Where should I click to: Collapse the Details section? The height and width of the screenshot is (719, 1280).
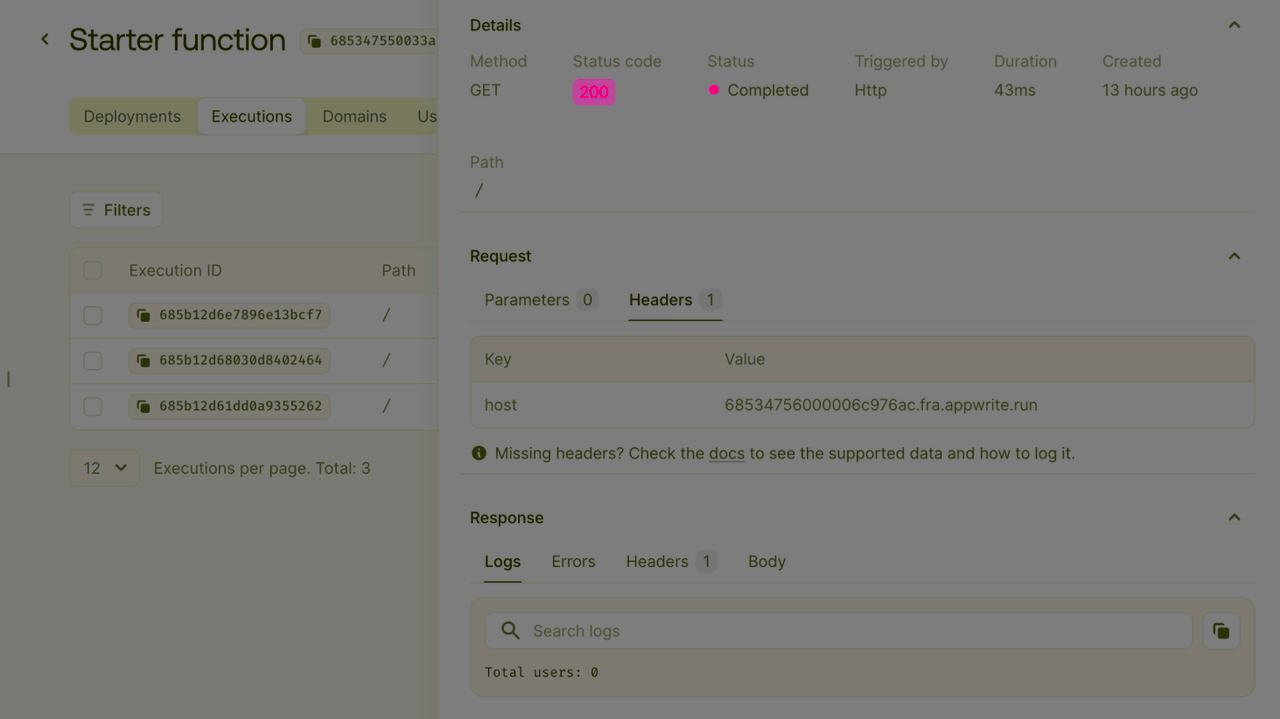1233,24
